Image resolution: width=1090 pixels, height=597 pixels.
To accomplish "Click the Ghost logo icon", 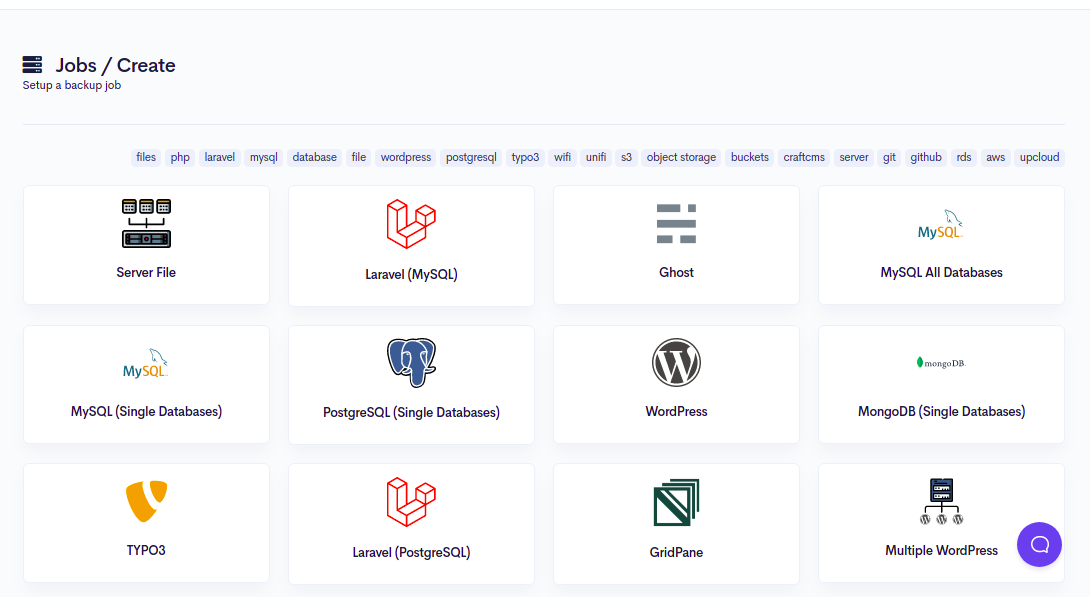I will [676, 224].
